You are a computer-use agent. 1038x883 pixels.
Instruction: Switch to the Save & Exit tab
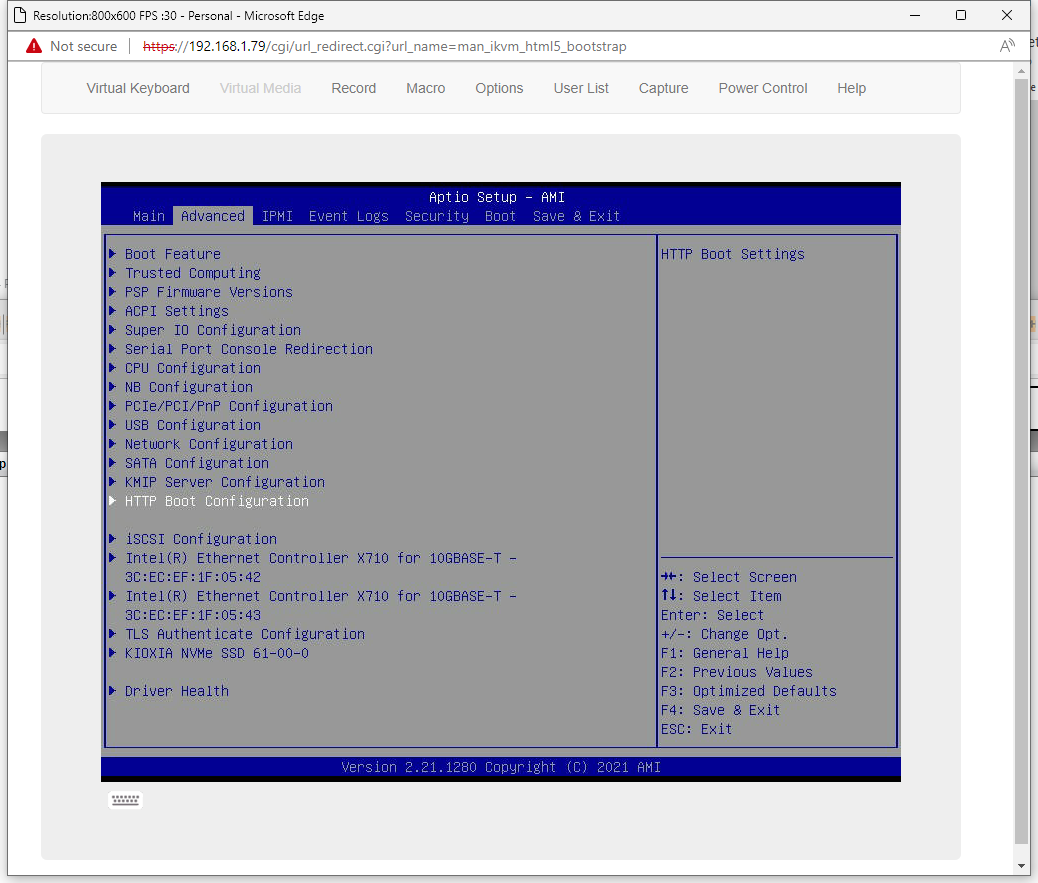577,216
